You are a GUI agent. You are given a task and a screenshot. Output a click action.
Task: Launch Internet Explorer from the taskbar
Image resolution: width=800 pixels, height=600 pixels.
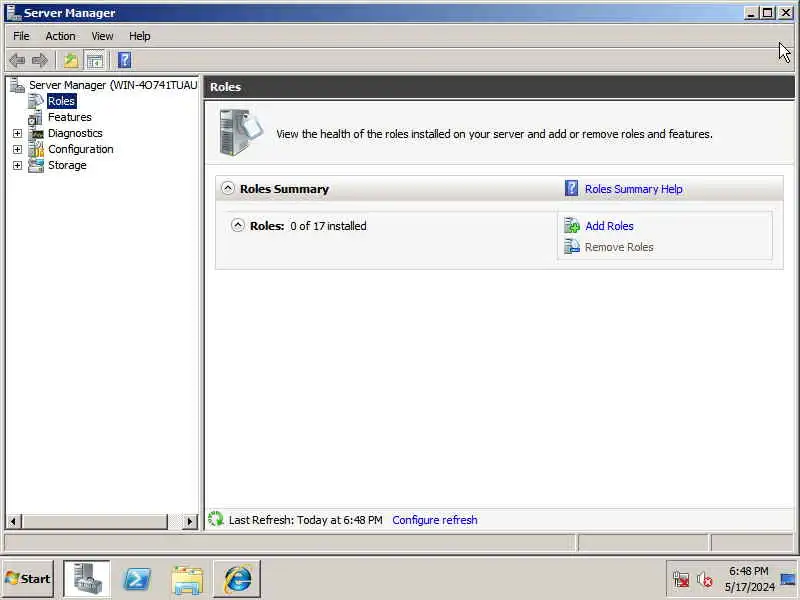pos(237,579)
